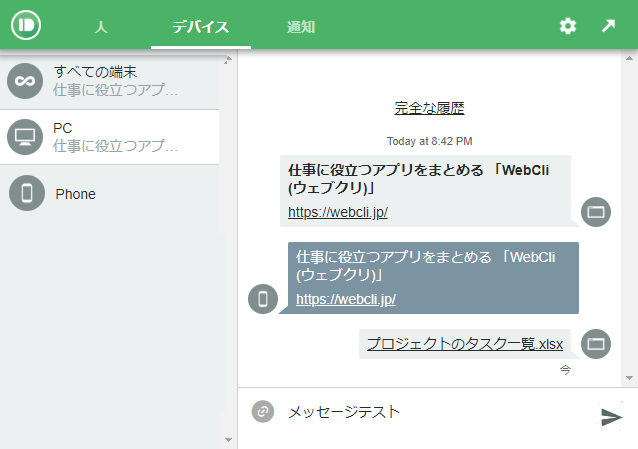Click the infinity icon for all devices

[25, 81]
